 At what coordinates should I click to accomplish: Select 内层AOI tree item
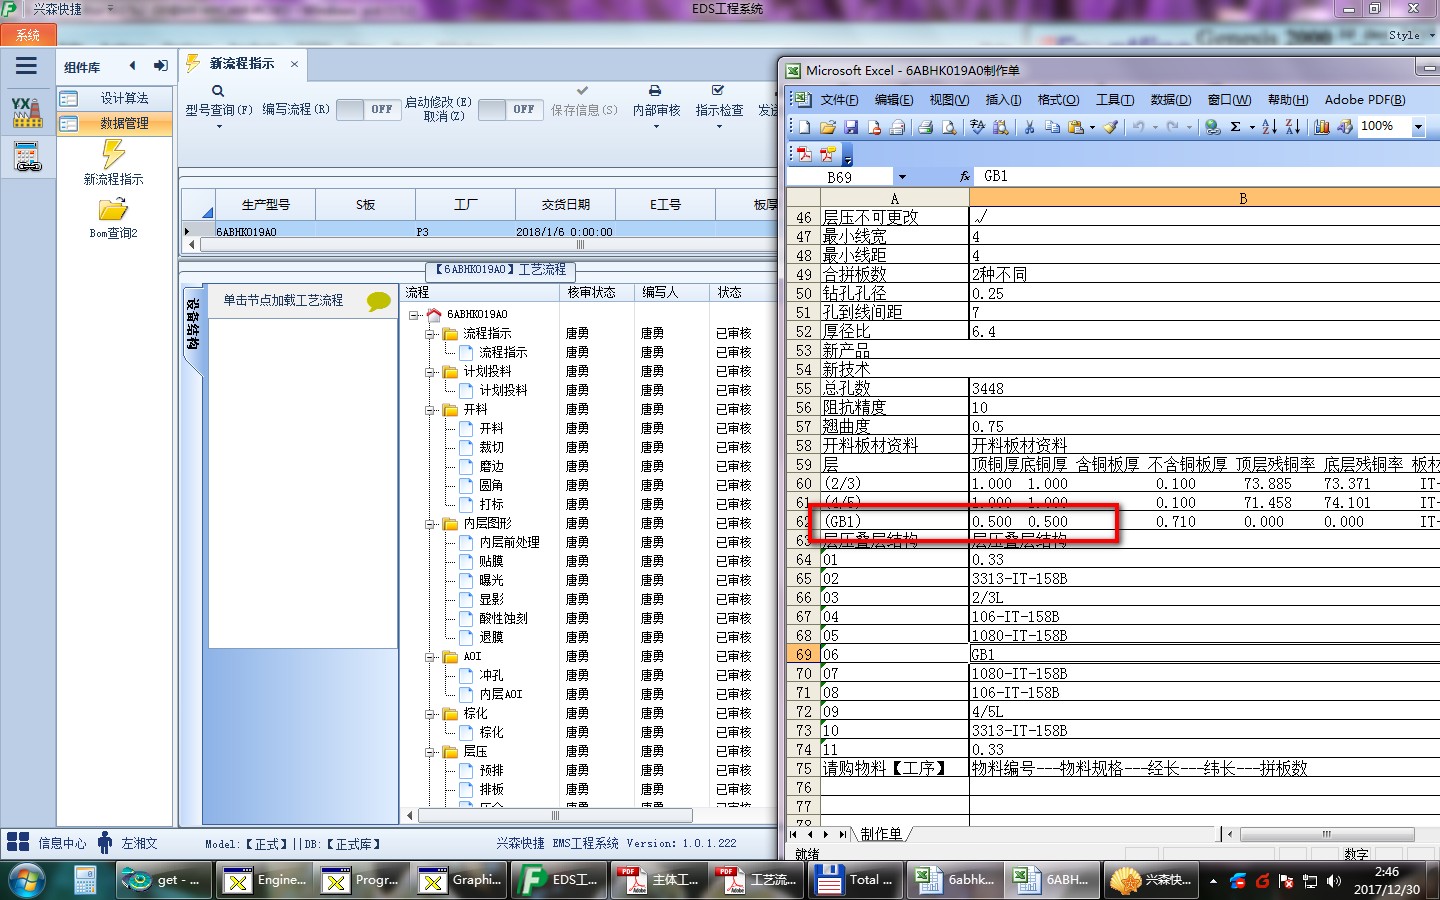[x=501, y=695]
